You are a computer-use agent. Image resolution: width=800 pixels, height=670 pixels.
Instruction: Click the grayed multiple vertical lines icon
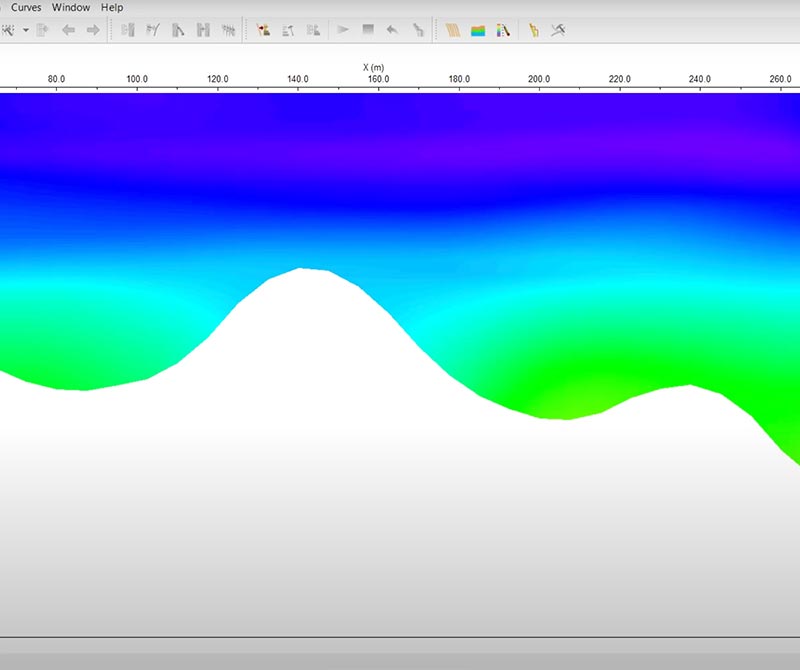click(228, 30)
